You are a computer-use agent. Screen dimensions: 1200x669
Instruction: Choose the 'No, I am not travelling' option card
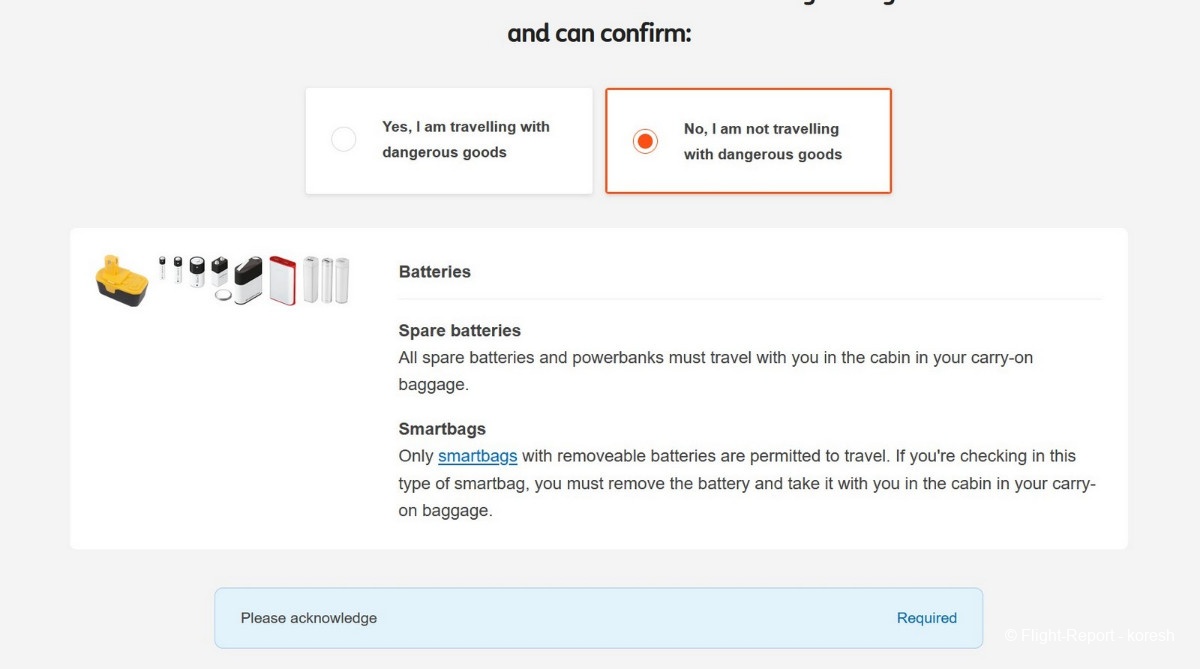(762, 142)
